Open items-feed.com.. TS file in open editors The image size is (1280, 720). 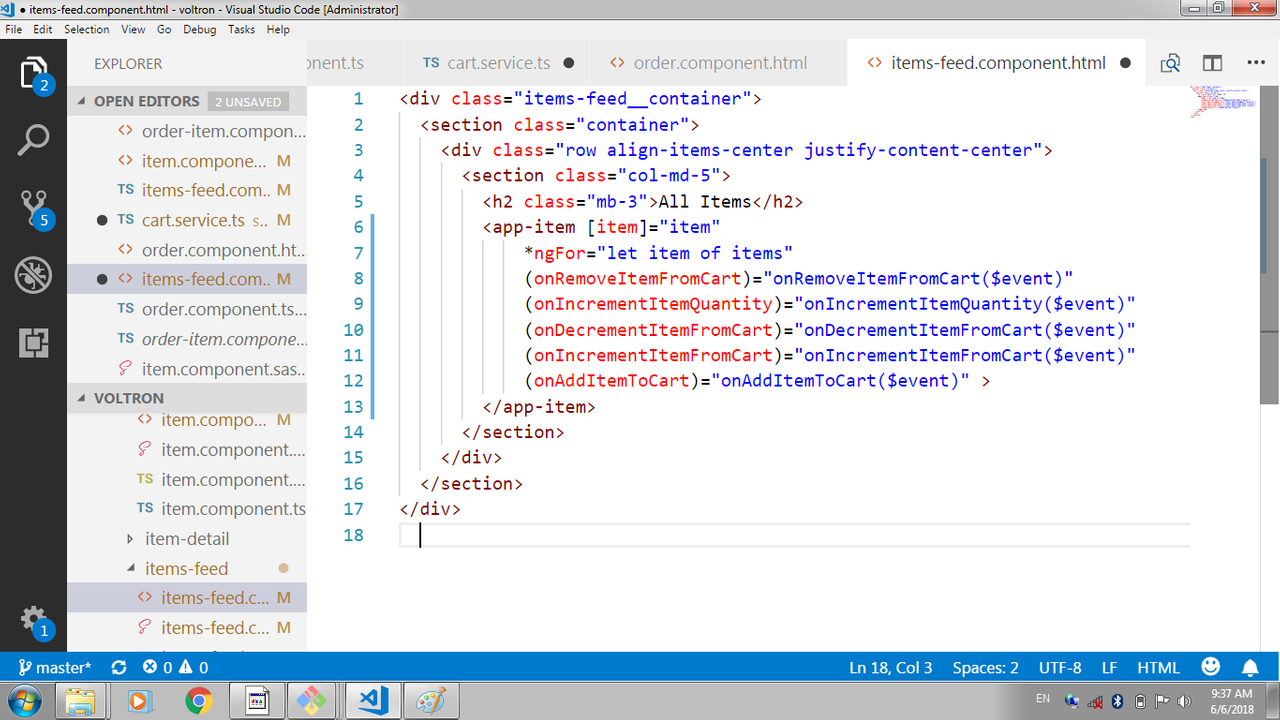pos(187,190)
